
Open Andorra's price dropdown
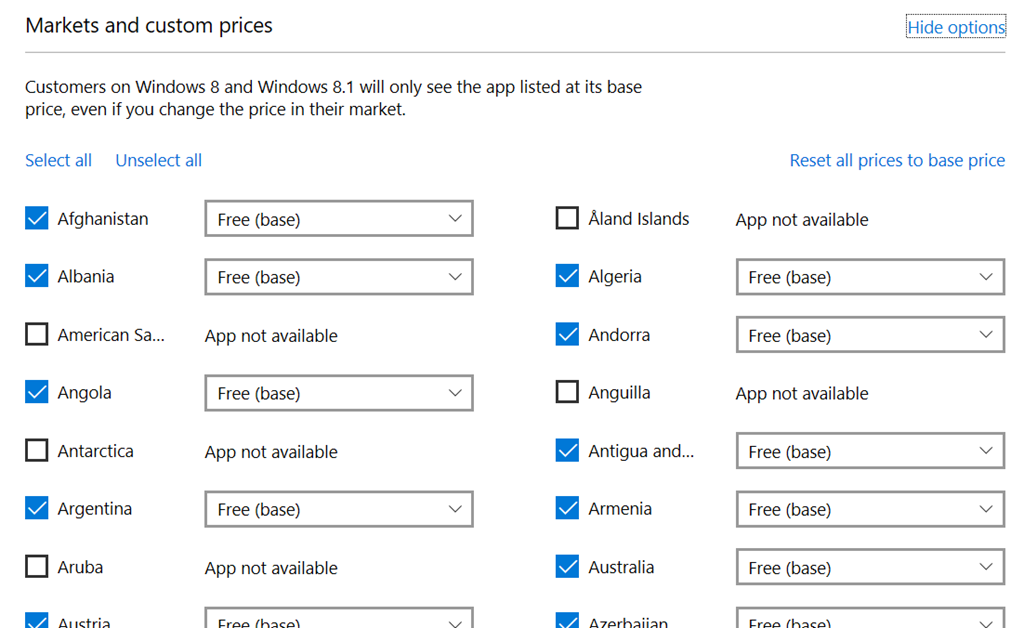coord(869,335)
